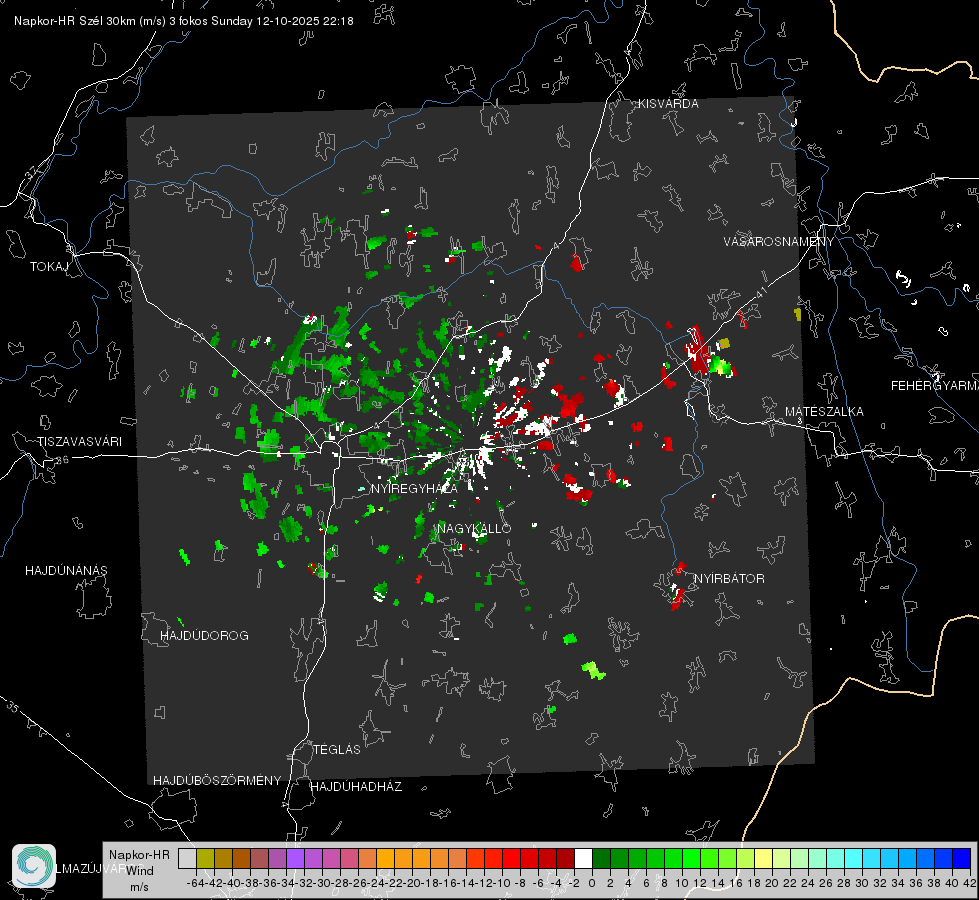Click the Napkor-HR Wind m/s legend title
This screenshot has width=979, height=900.
[x=139, y=871]
